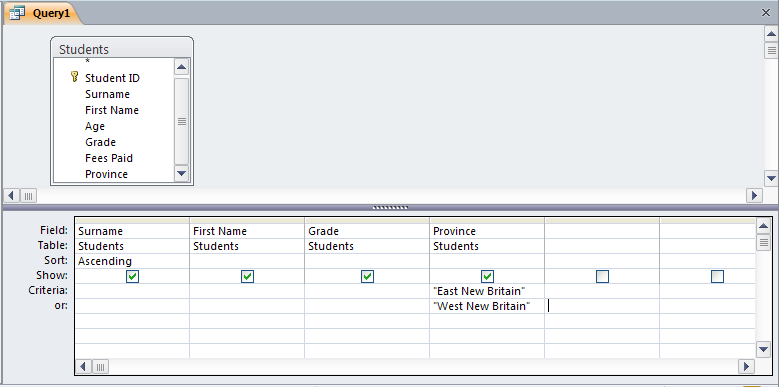Select Fees Paid in Students field list
Viewport: 779px width, 387px height.
pos(109,158)
